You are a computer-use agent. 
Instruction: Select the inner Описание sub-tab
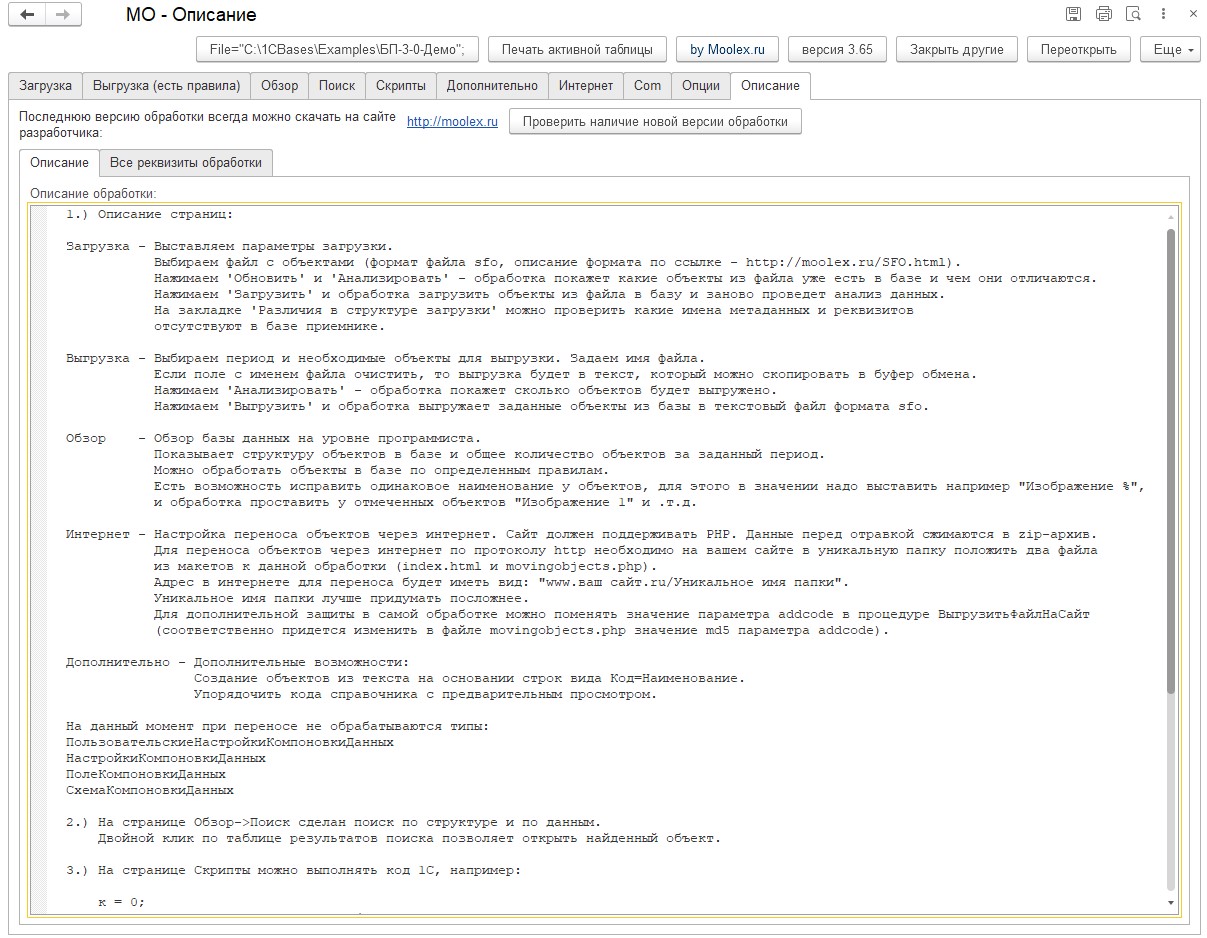(x=59, y=162)
